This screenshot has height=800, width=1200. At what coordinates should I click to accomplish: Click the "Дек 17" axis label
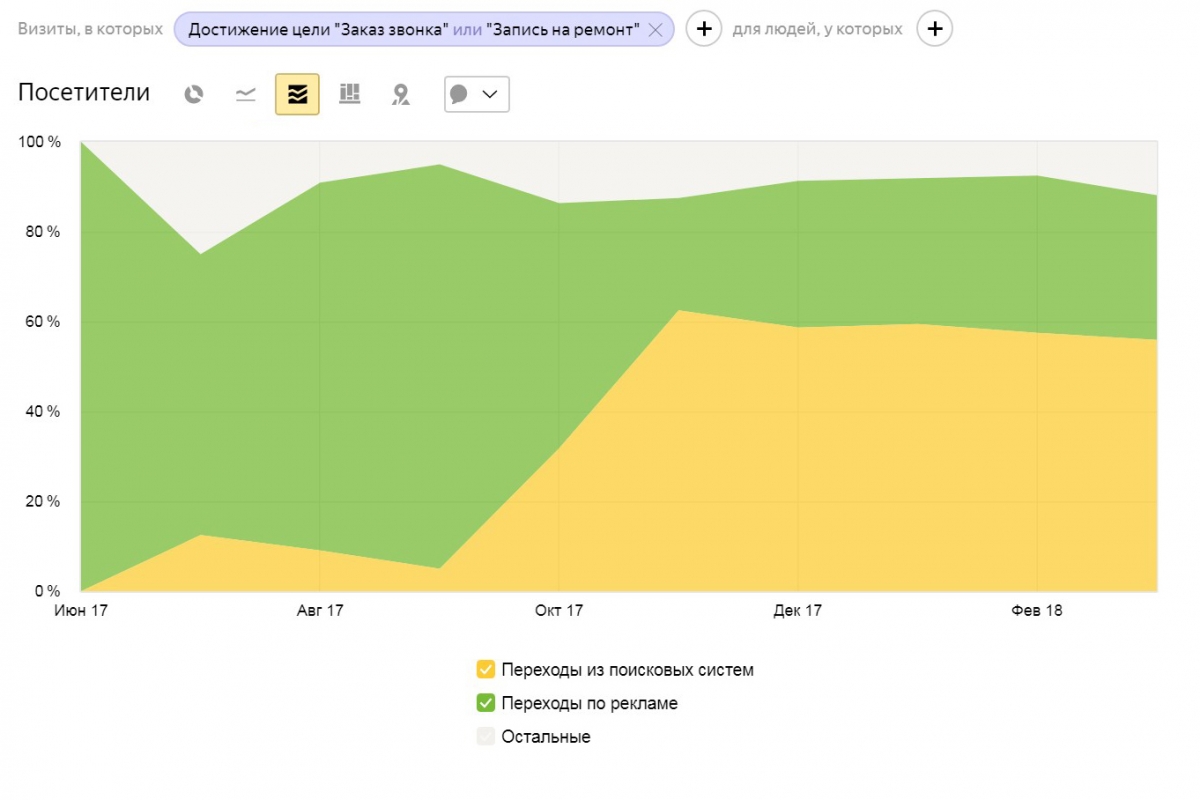tap(798, 610)
